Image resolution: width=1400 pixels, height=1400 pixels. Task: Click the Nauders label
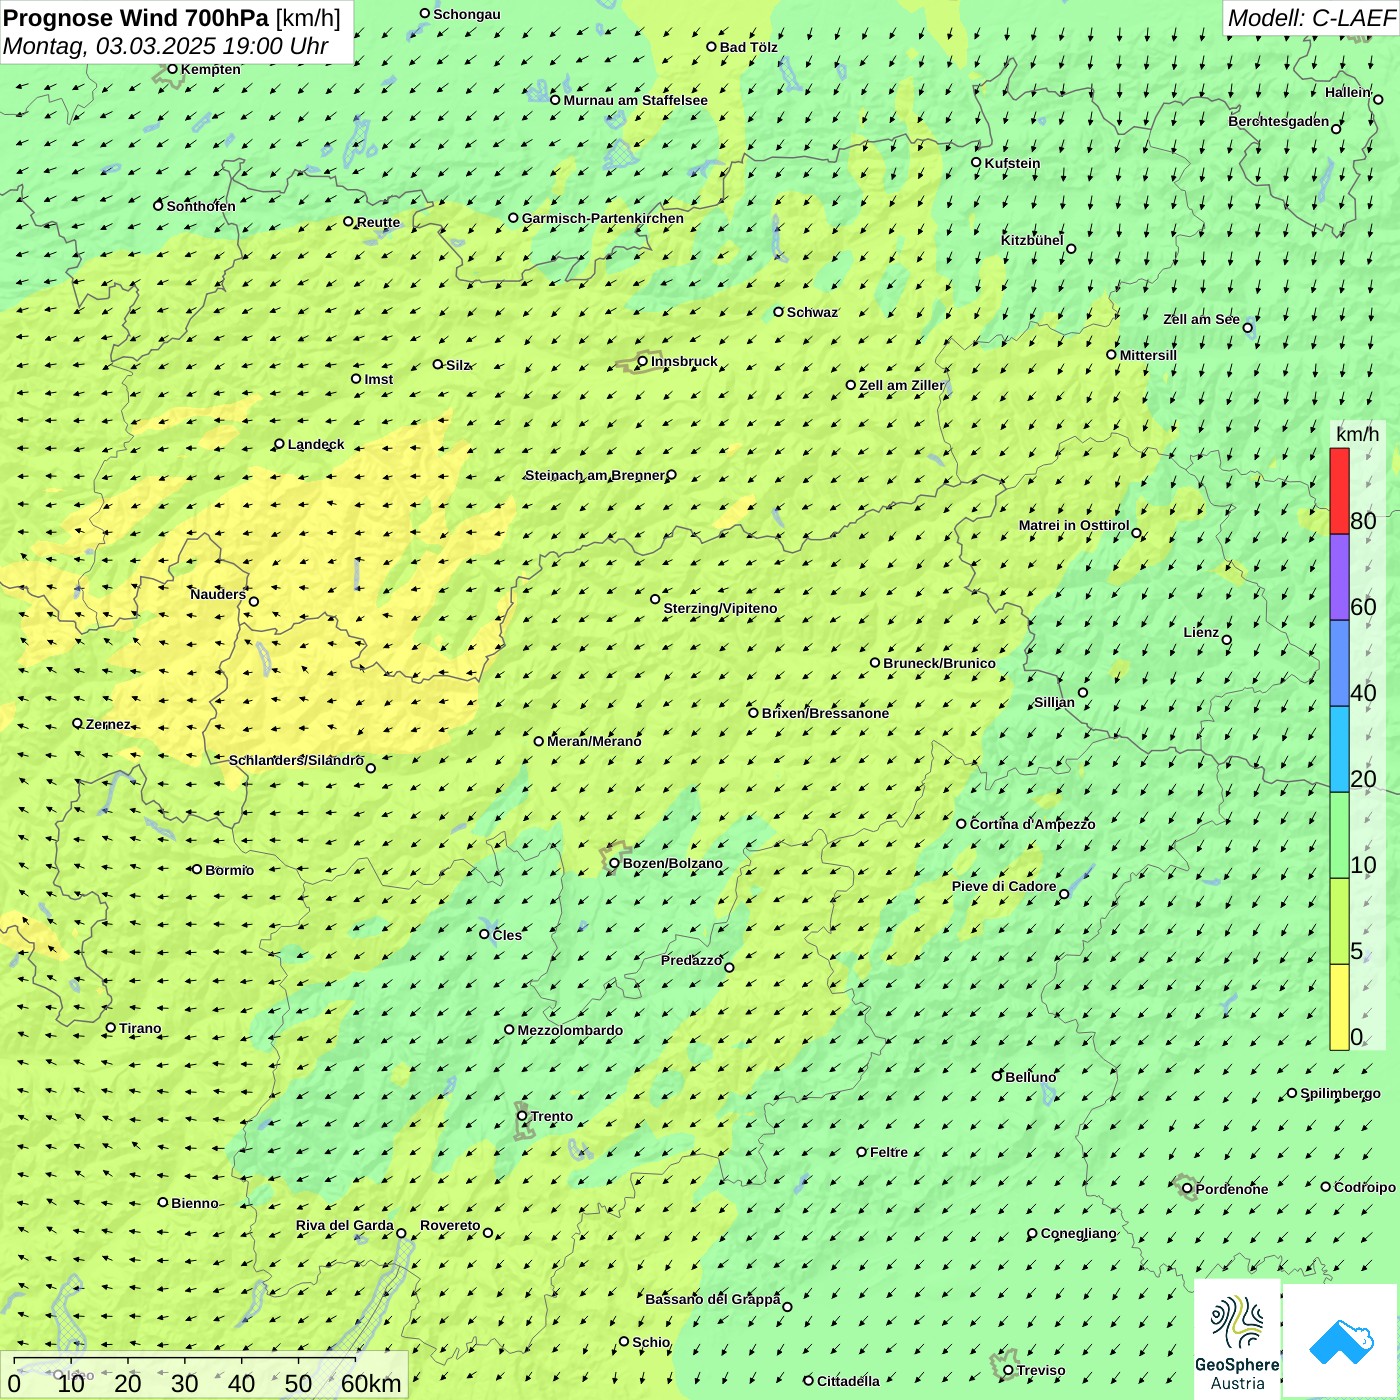(x=217, y=594)
